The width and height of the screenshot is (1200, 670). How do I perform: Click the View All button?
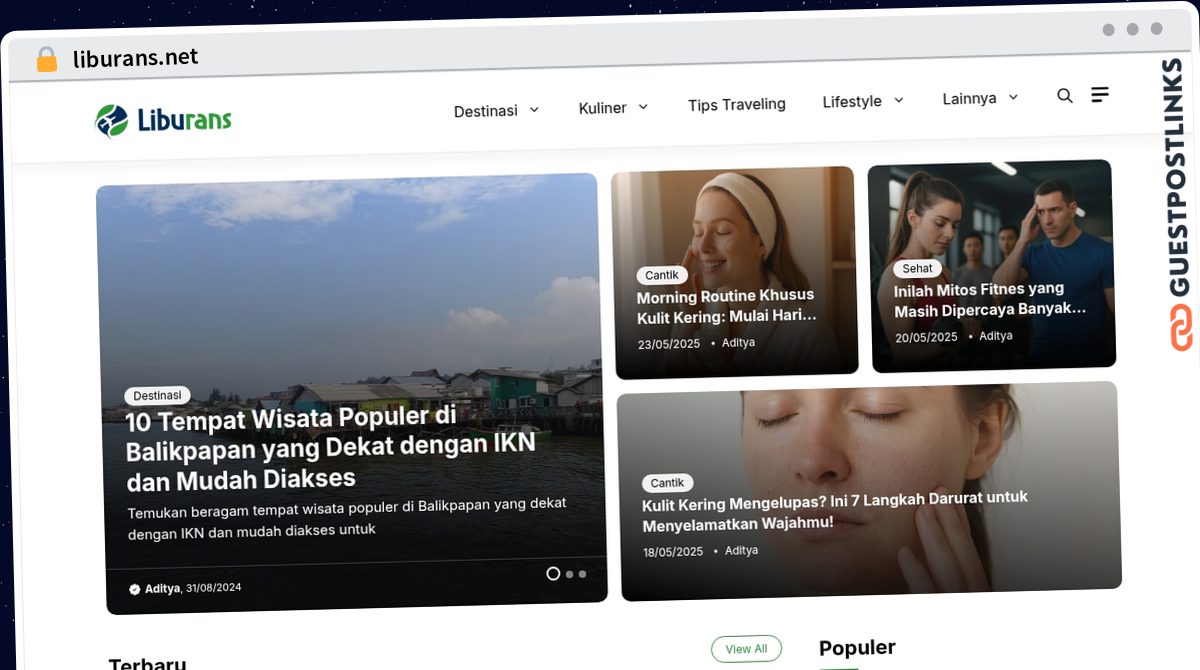[746, 649]
